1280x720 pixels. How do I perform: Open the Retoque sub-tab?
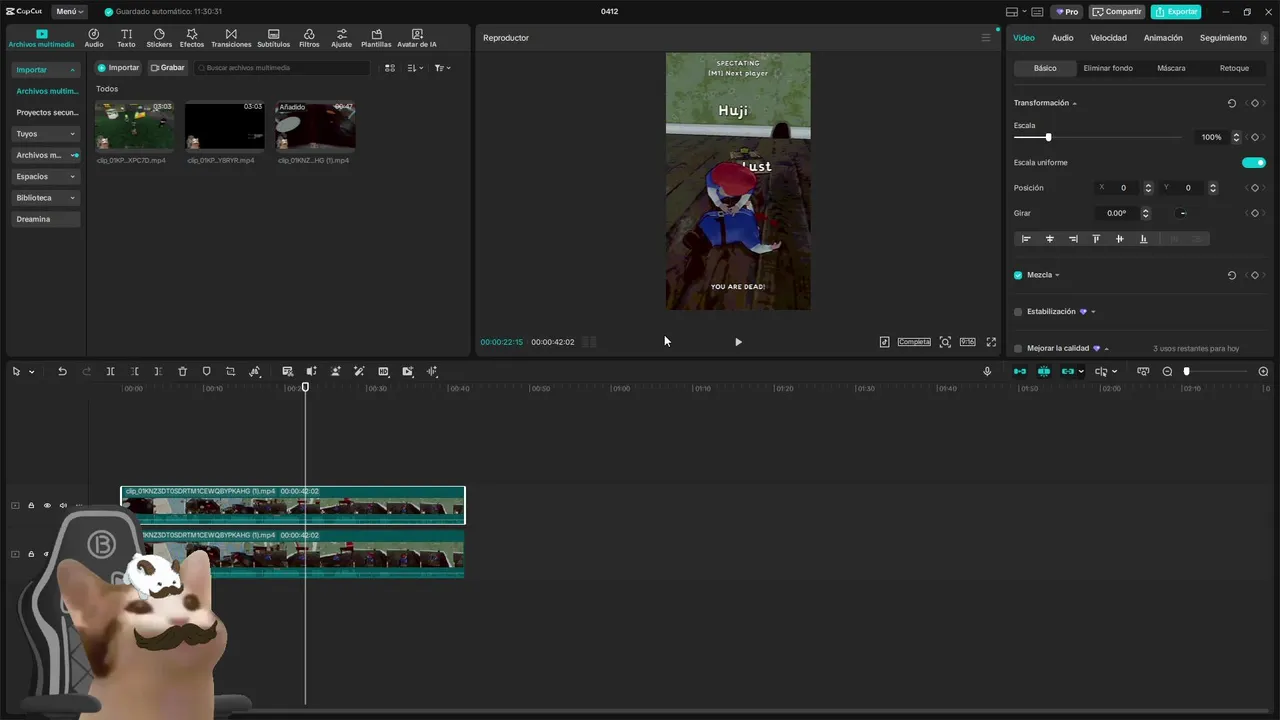1234,68
